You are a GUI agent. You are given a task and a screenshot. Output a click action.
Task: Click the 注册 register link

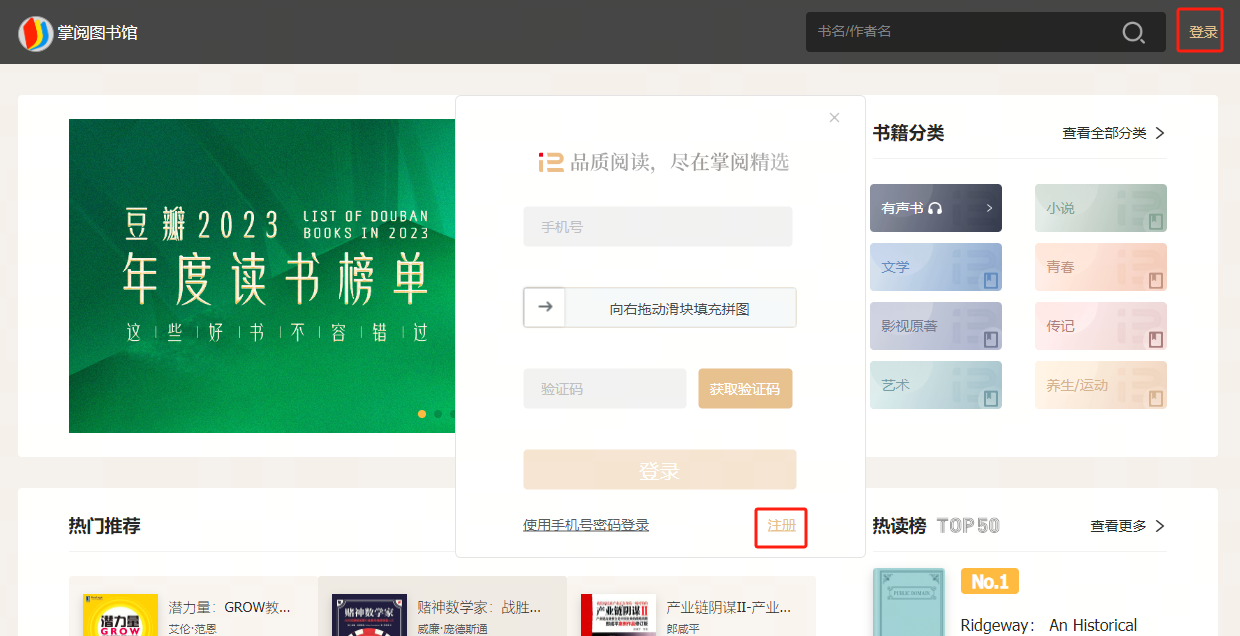coord(781,526)
